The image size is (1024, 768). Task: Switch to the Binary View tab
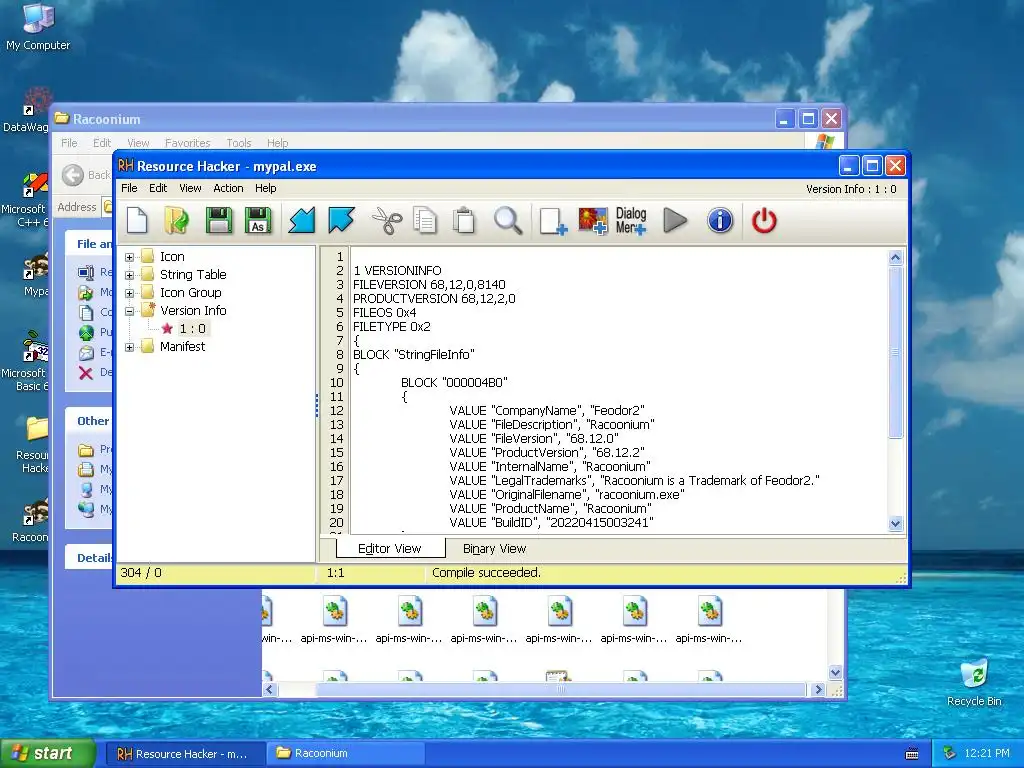click(x=494, y=549)
